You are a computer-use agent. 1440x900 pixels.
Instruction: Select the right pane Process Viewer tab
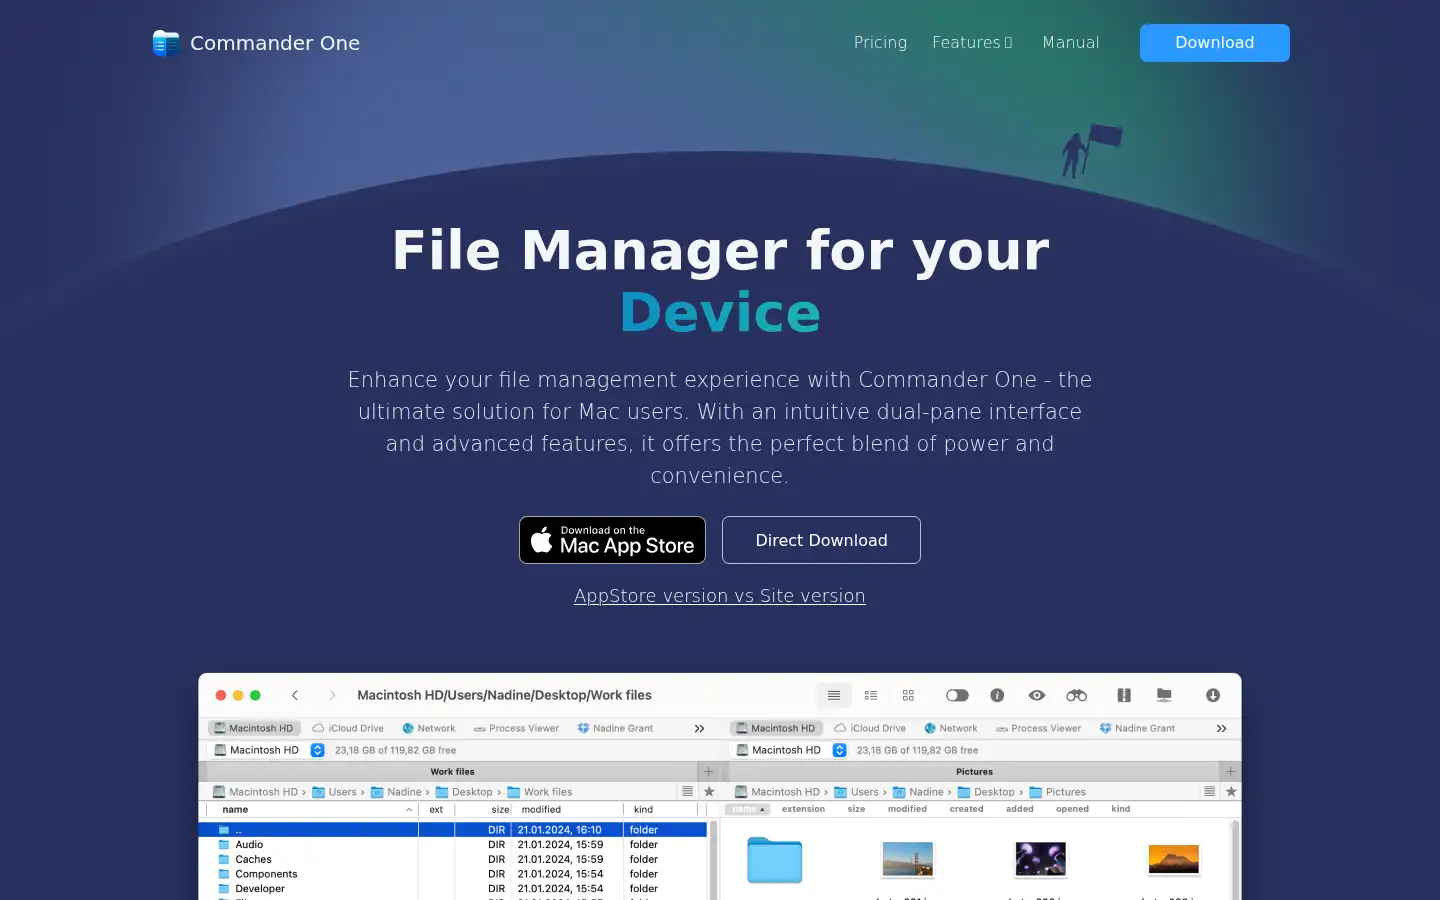click(x=1038, y=728)
